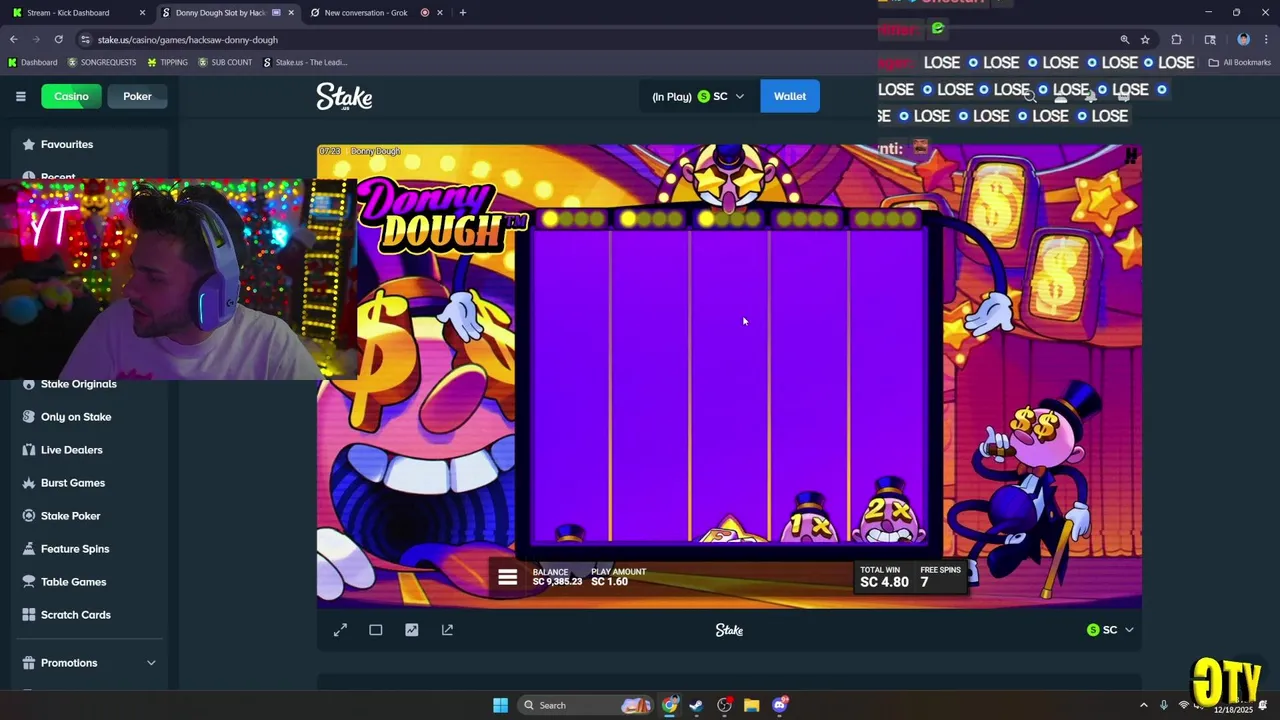The width and height of the screenshot is (1280, 720).
Task: Open the live stats chart
Action: (412, 630)
